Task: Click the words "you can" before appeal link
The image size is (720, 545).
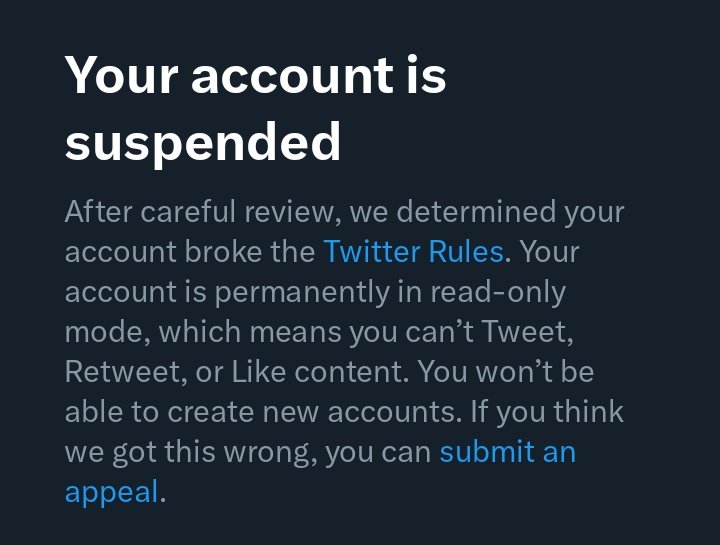Action: (378, 452)
